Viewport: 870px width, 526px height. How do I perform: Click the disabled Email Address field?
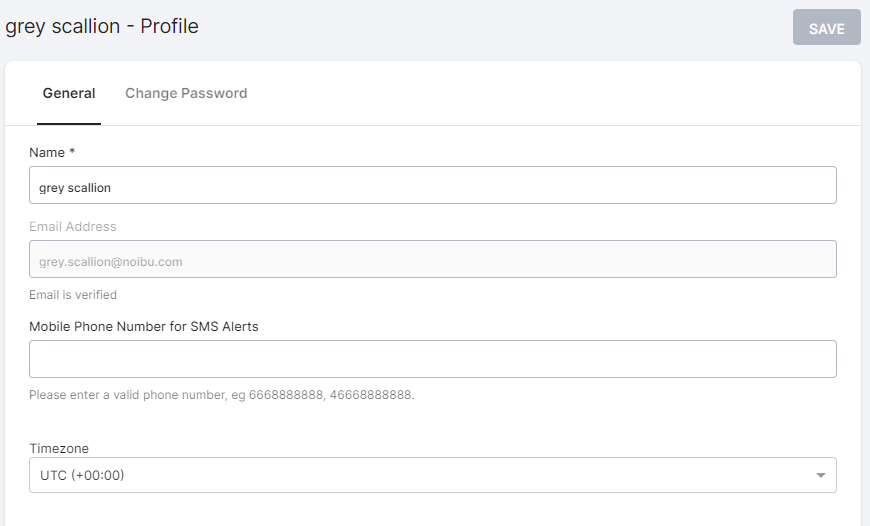click(x=432, y=259)
